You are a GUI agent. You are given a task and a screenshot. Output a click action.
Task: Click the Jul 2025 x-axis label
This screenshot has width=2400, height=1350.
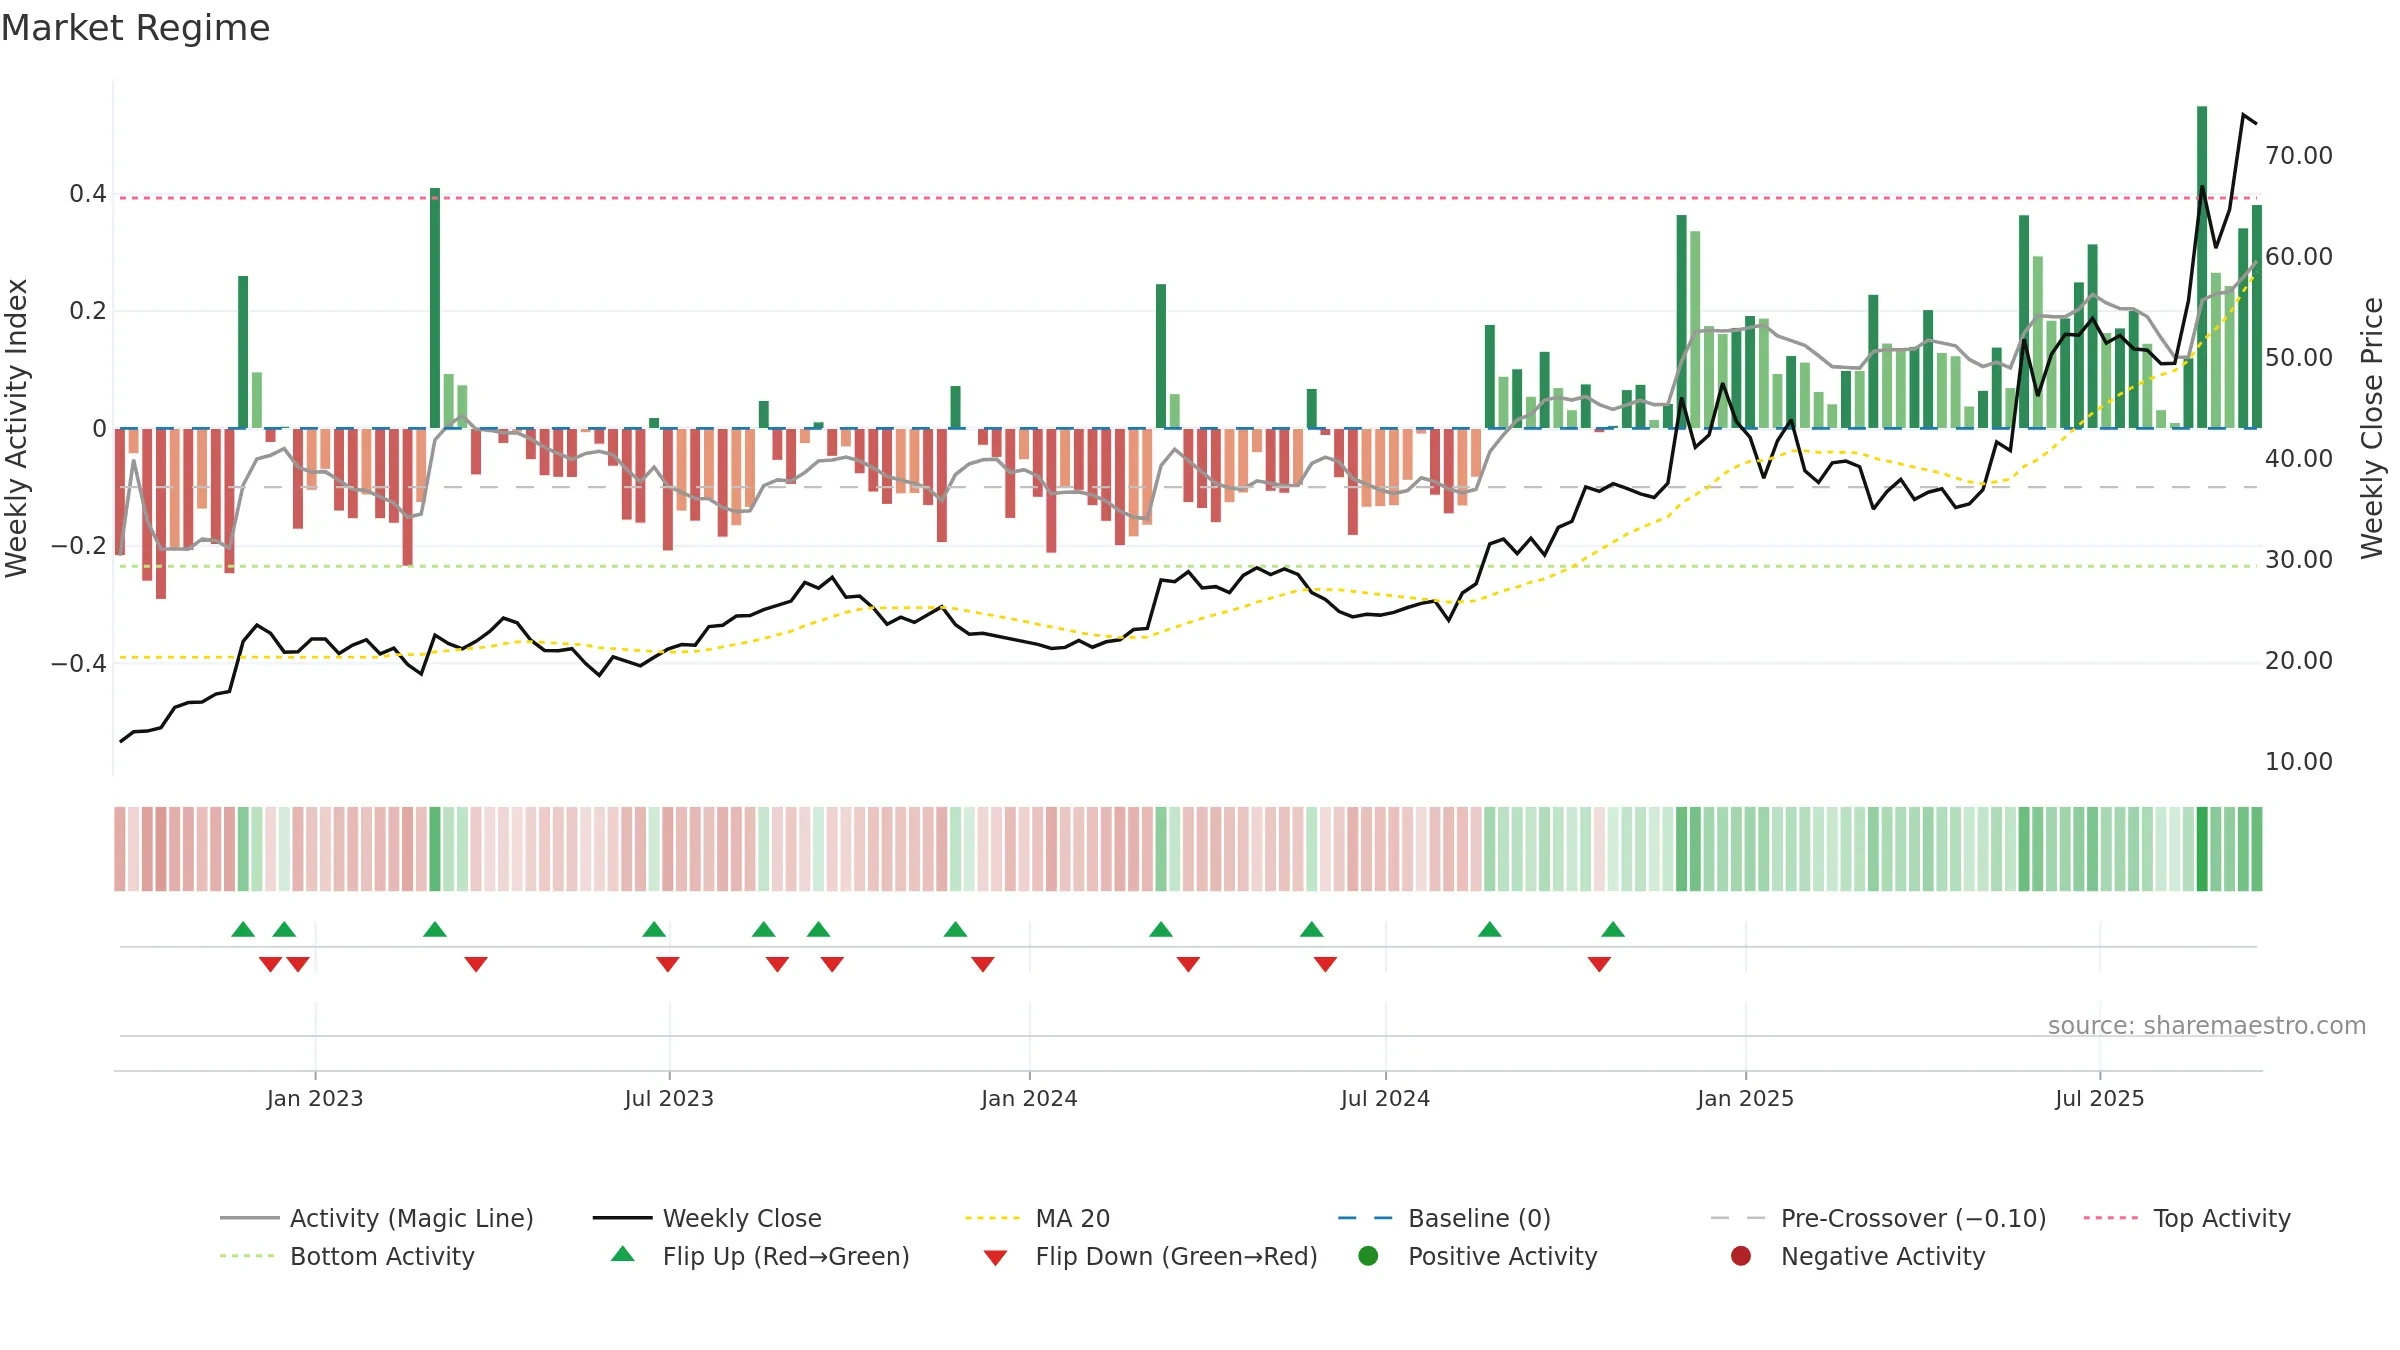coord(2100,1098)
